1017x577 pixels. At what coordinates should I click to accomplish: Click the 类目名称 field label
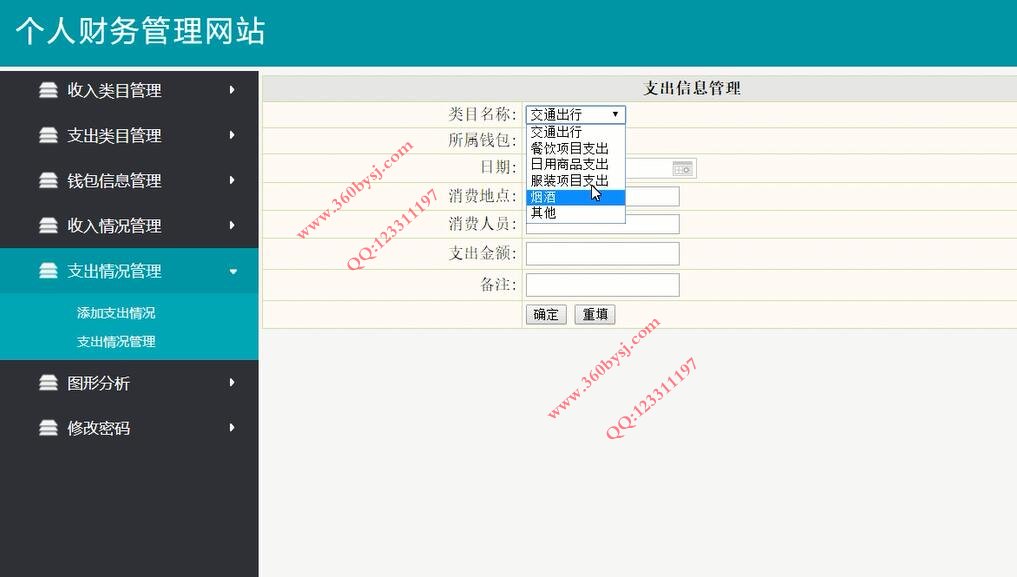coord(482,115)
